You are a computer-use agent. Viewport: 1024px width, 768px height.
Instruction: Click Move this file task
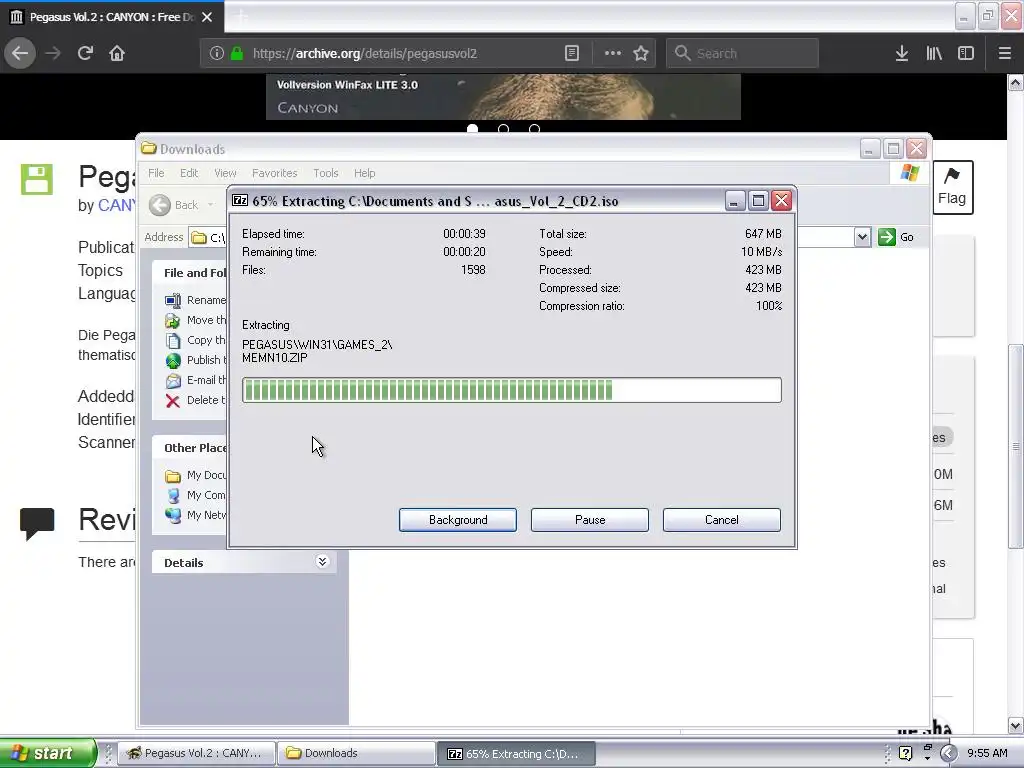(195, 320)
